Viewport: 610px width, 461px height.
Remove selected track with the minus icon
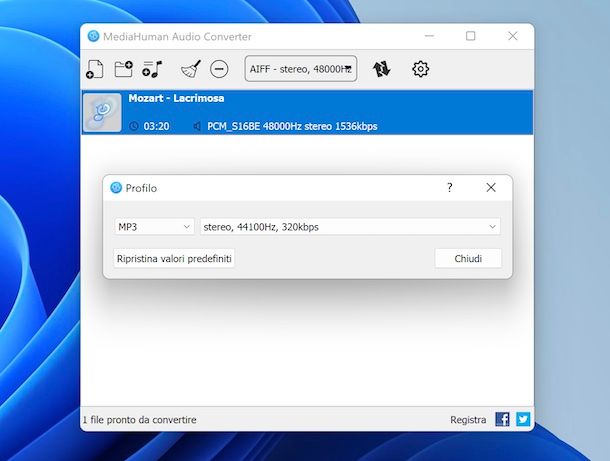(x=219, y=69)
